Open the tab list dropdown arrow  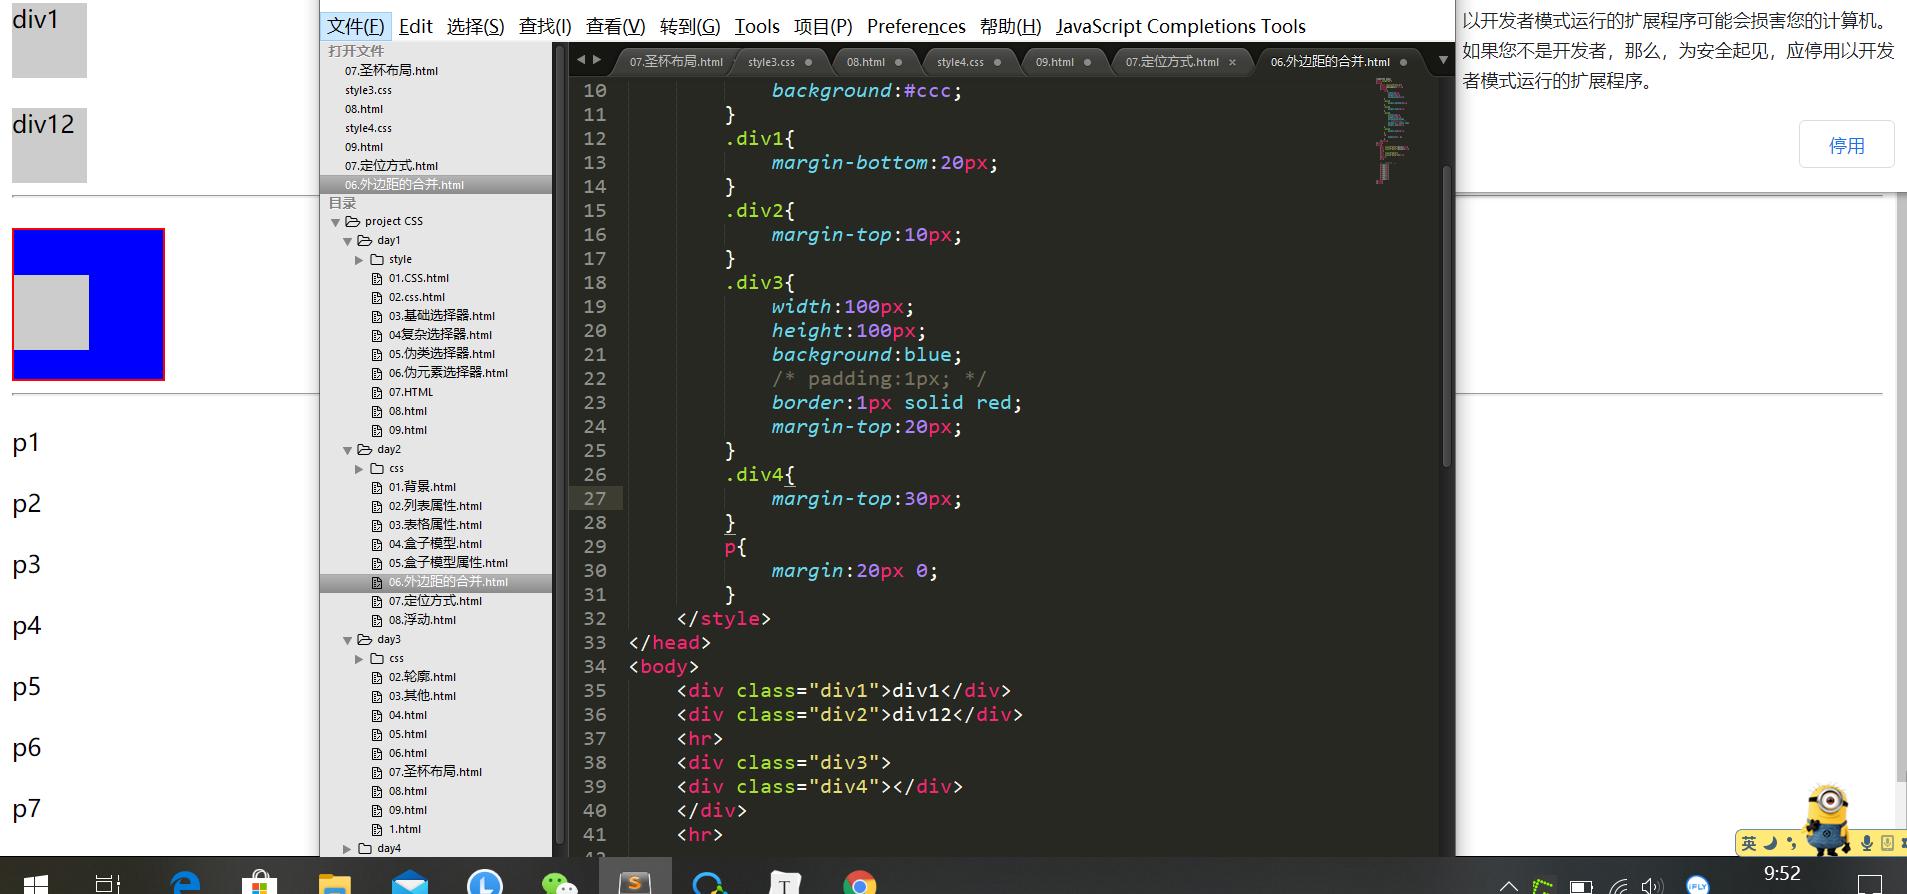point(1443,61)
